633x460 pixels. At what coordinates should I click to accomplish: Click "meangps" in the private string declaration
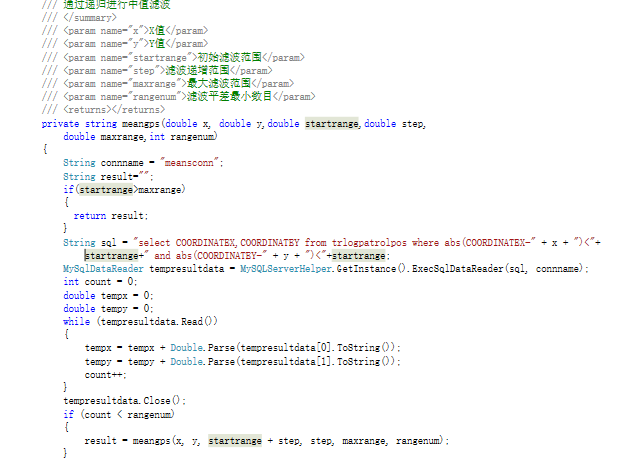[141, 124]
